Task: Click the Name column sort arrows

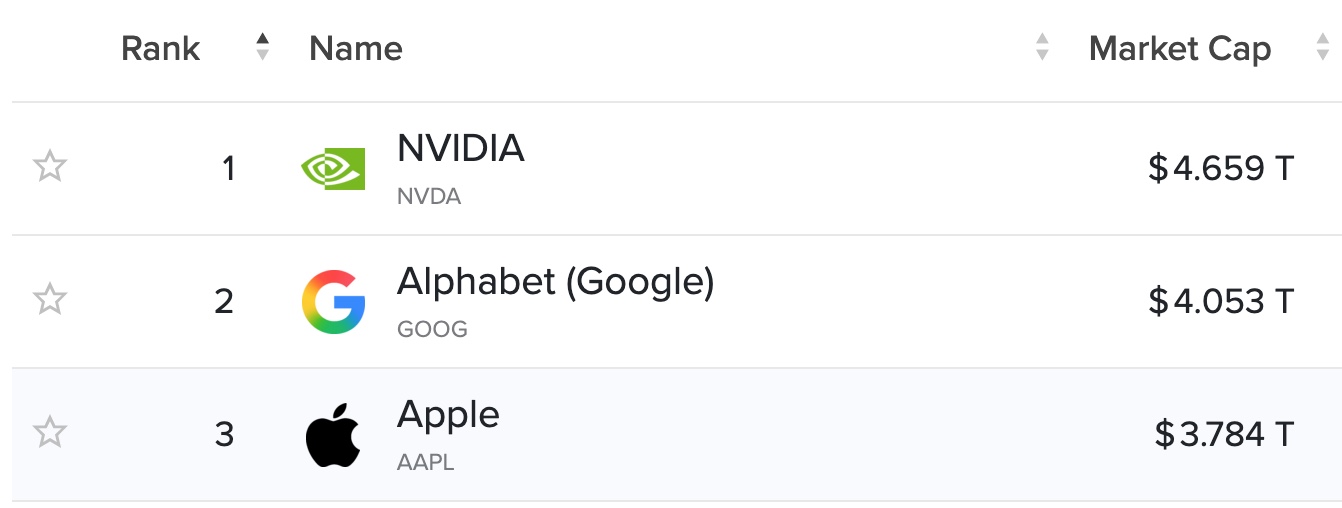Action: click(x=1042, y=47)
